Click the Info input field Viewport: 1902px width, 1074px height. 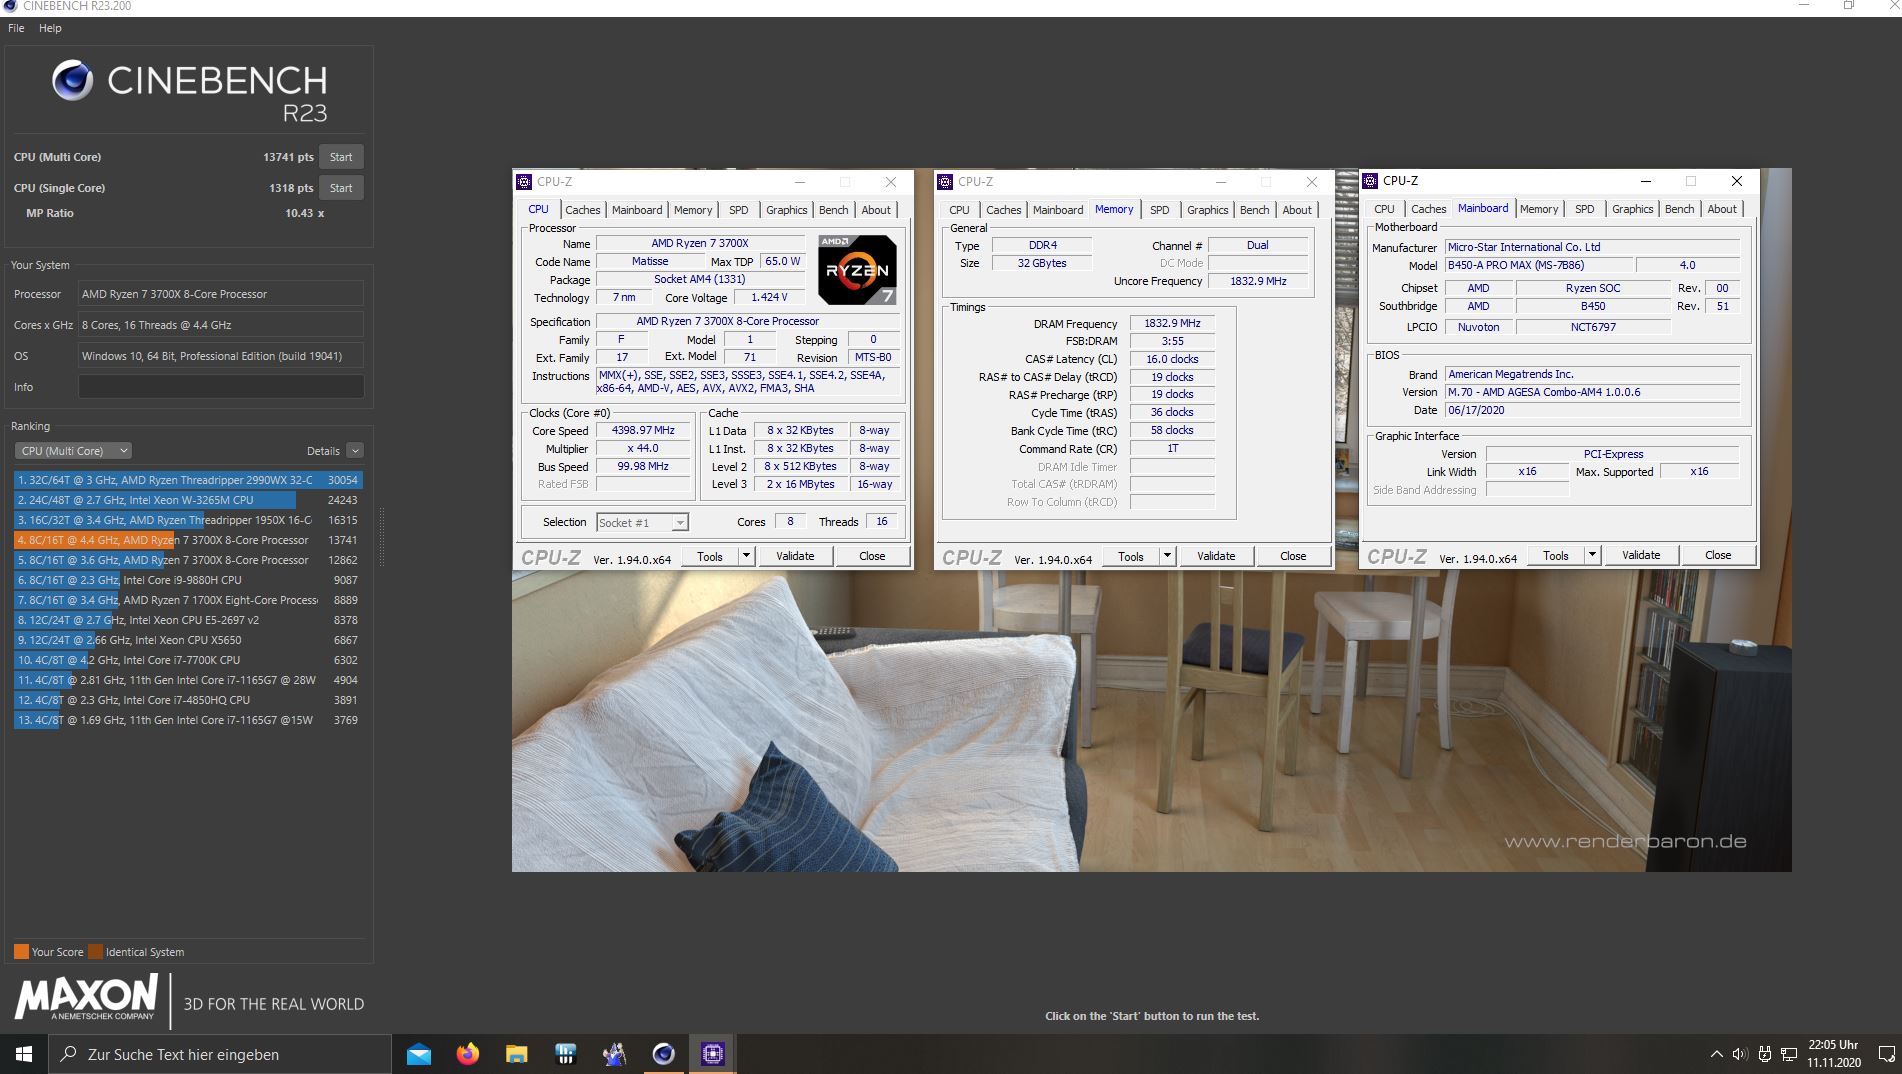(x=221, y=387)
